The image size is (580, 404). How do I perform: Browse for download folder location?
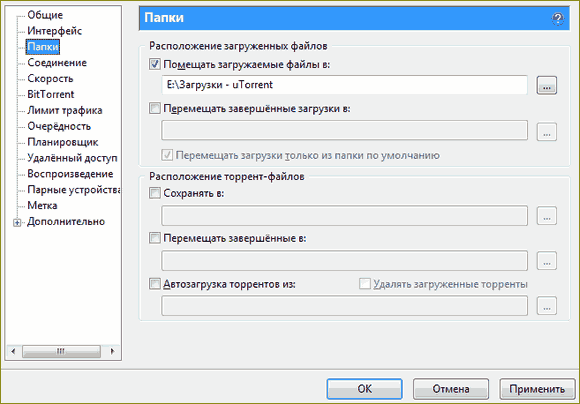click(x=547, y=85)
